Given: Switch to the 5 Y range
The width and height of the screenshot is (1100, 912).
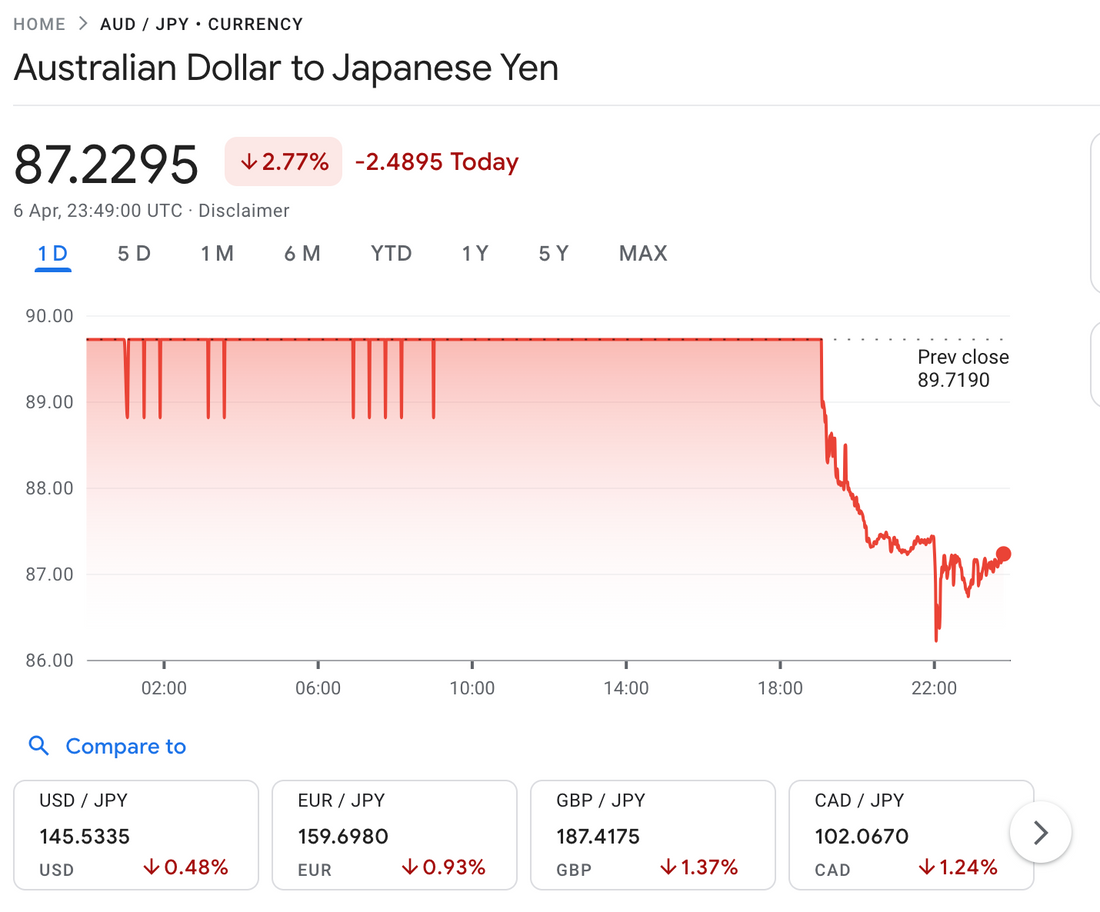Looking at the screenshot, I should [553, 254].
